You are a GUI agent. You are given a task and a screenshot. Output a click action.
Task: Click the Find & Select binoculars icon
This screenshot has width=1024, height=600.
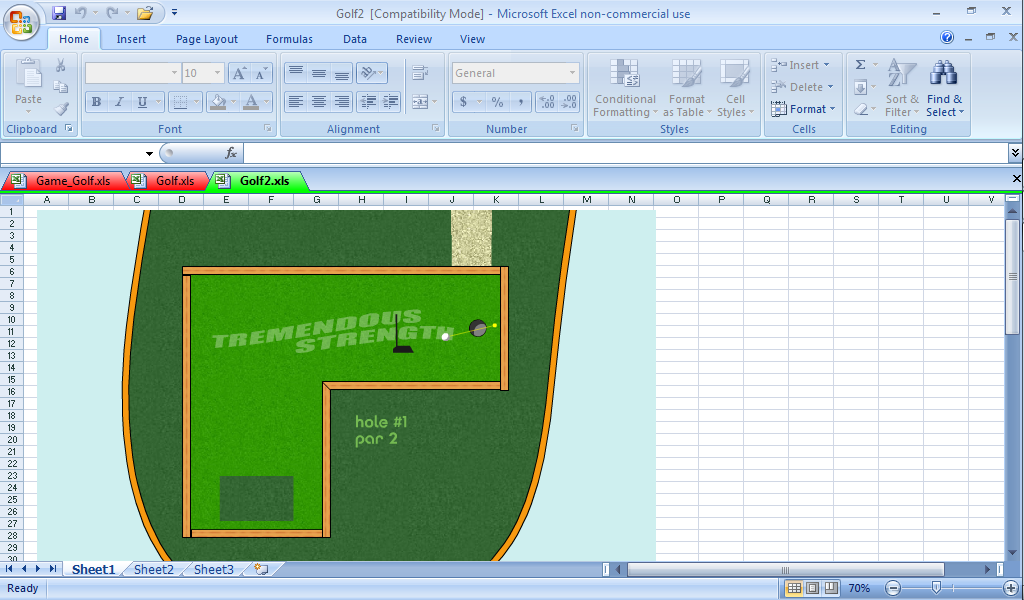click(944, 75)
